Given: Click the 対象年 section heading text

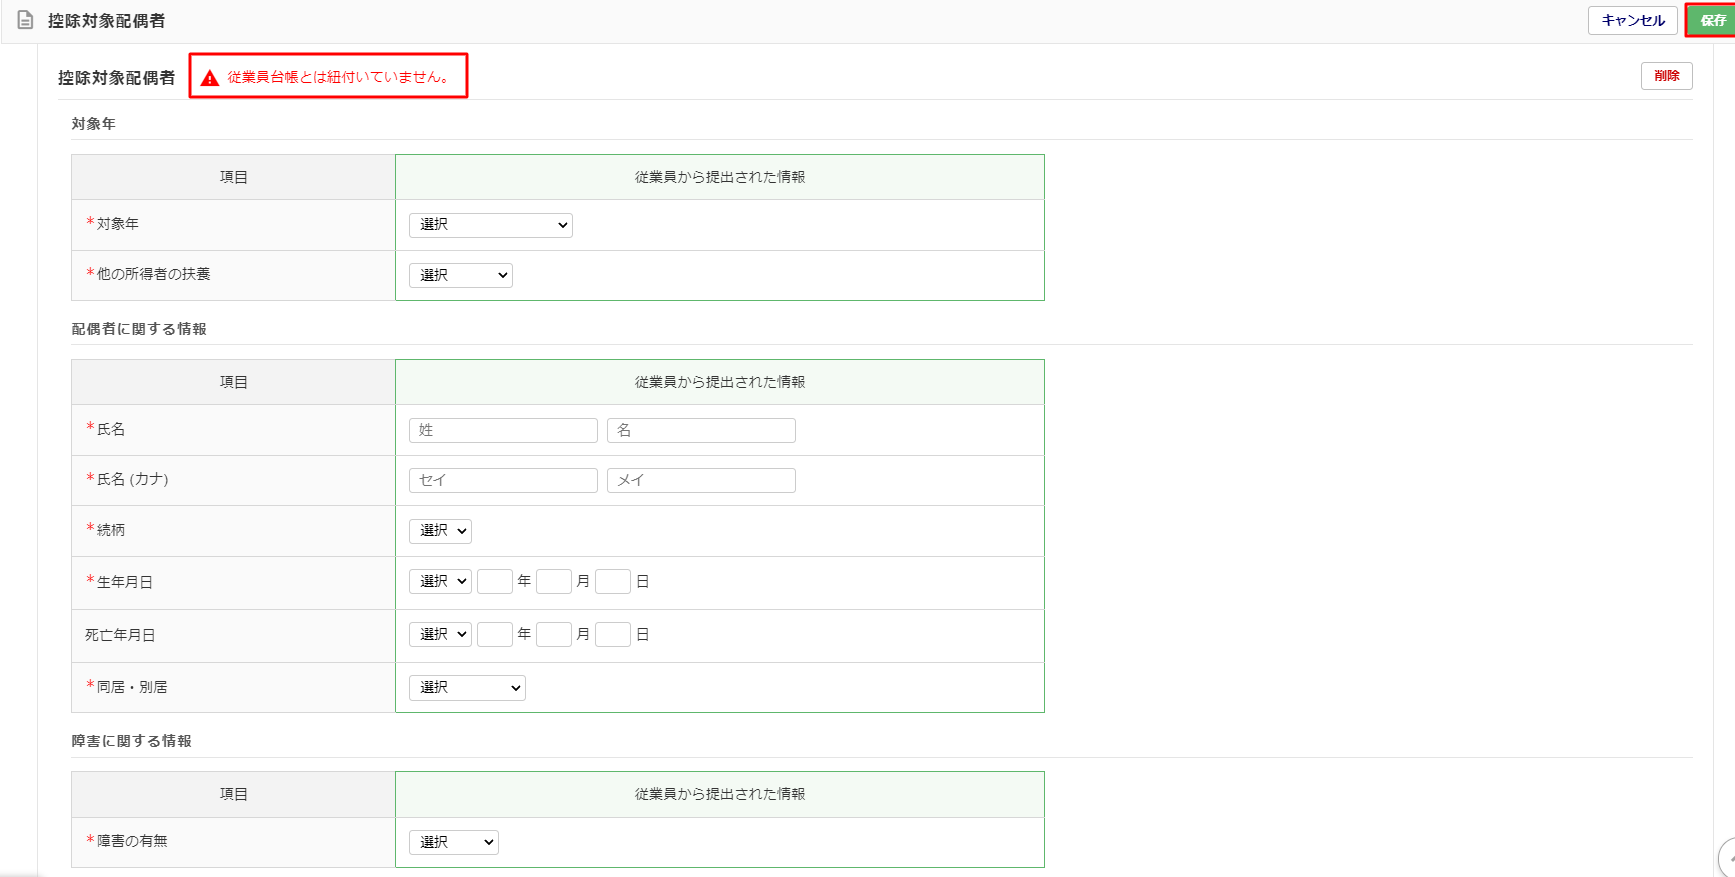Looking at the screenshot, I should click(x=94, y=124).
